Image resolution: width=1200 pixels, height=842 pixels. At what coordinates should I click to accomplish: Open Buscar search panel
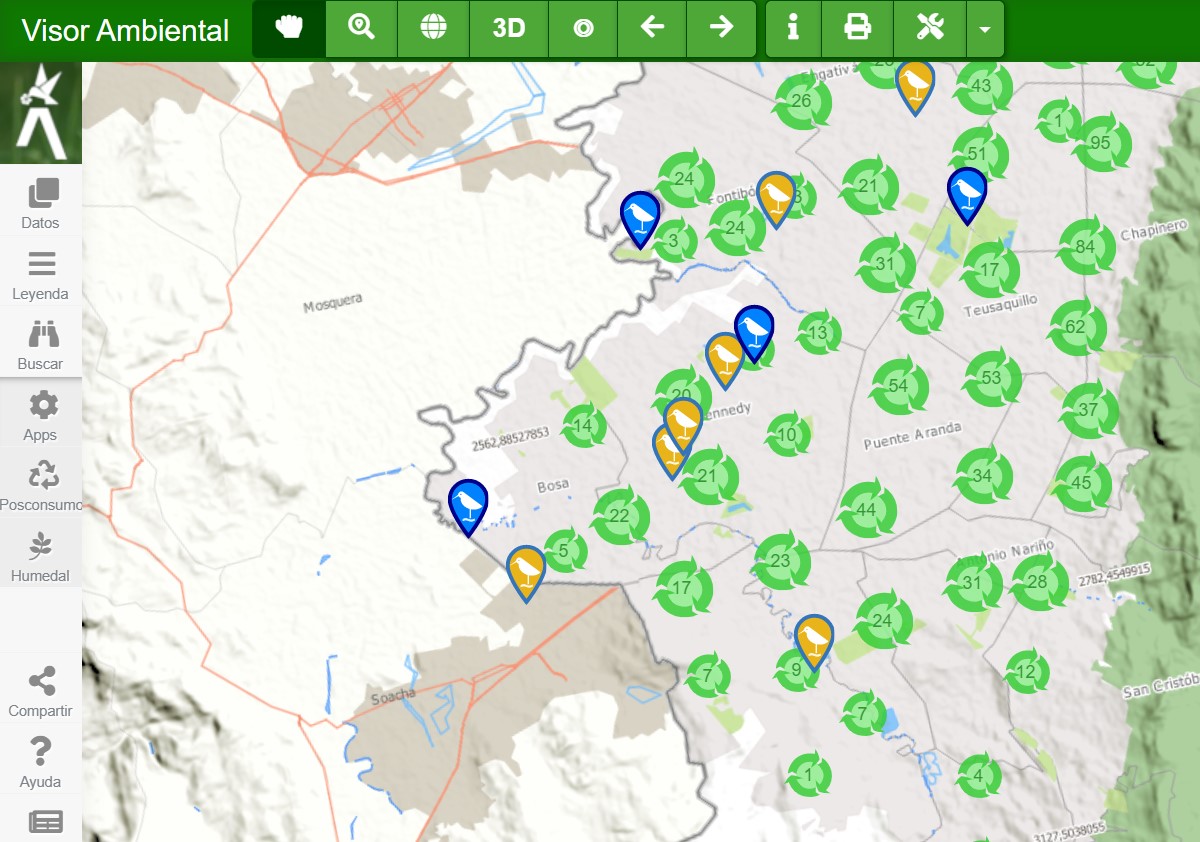[x=41, y=345]
